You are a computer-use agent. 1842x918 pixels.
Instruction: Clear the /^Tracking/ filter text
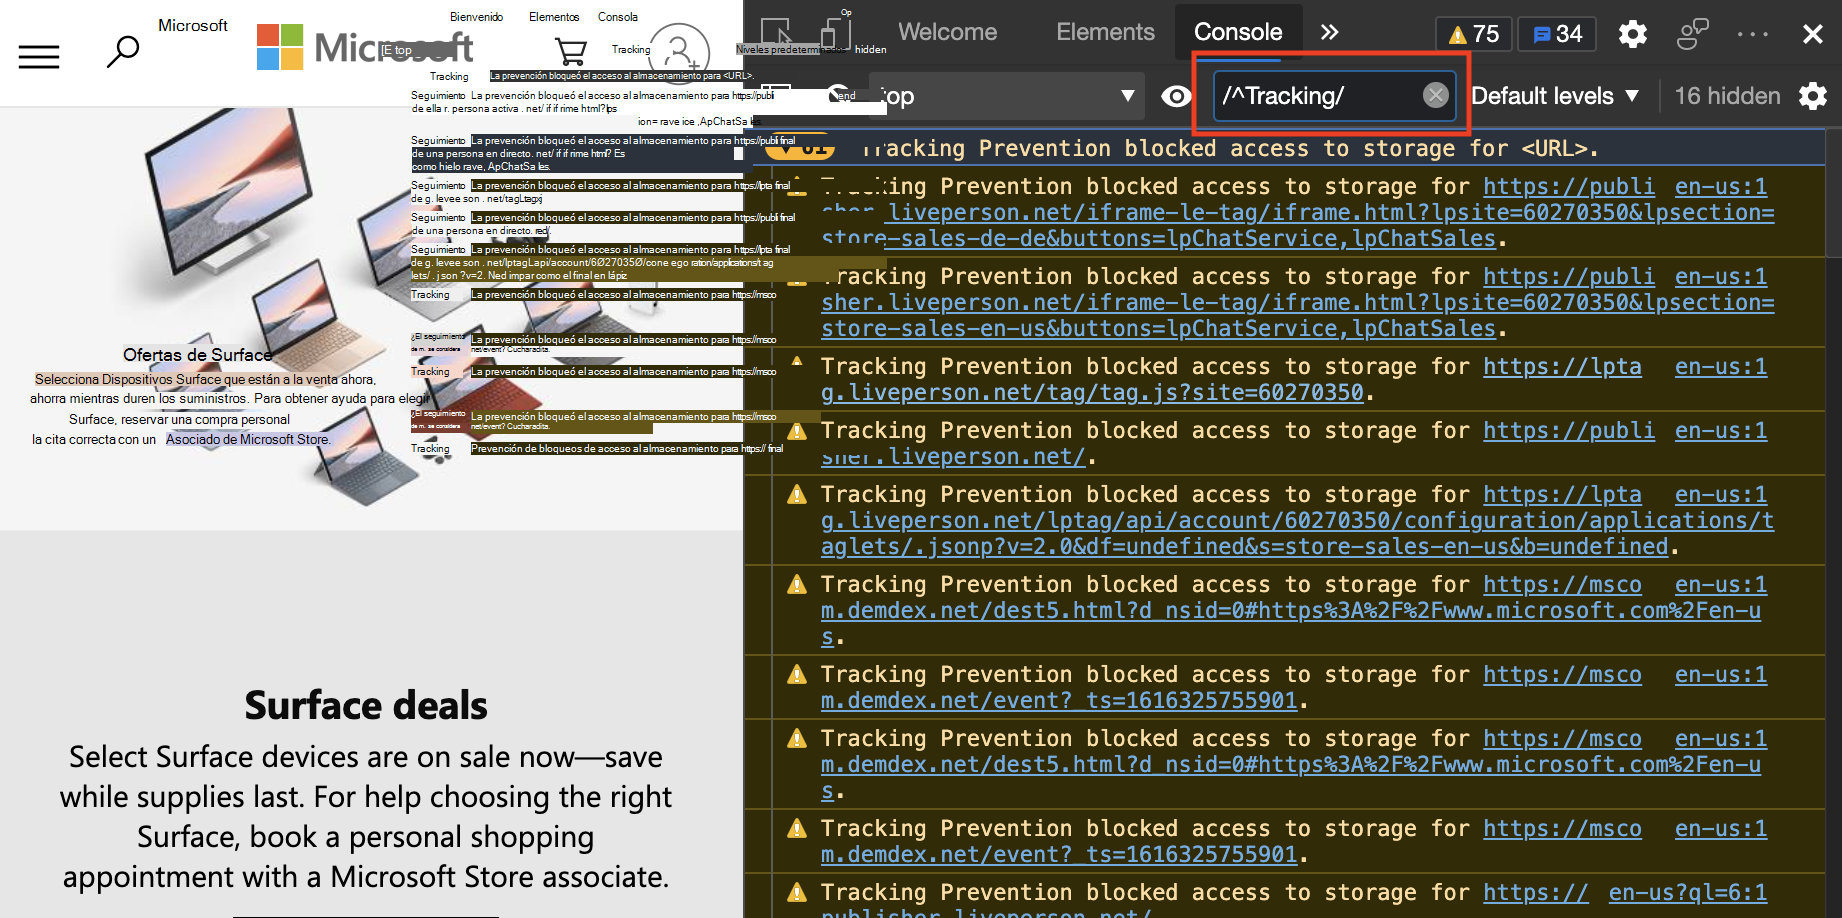coord(1435,95)
